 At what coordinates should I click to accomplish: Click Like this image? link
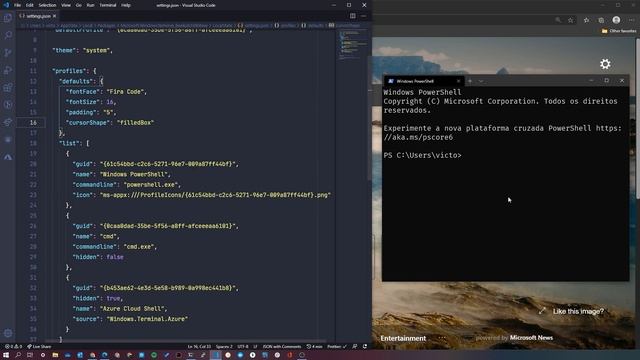pyautogui.click(x=578, y=311)
